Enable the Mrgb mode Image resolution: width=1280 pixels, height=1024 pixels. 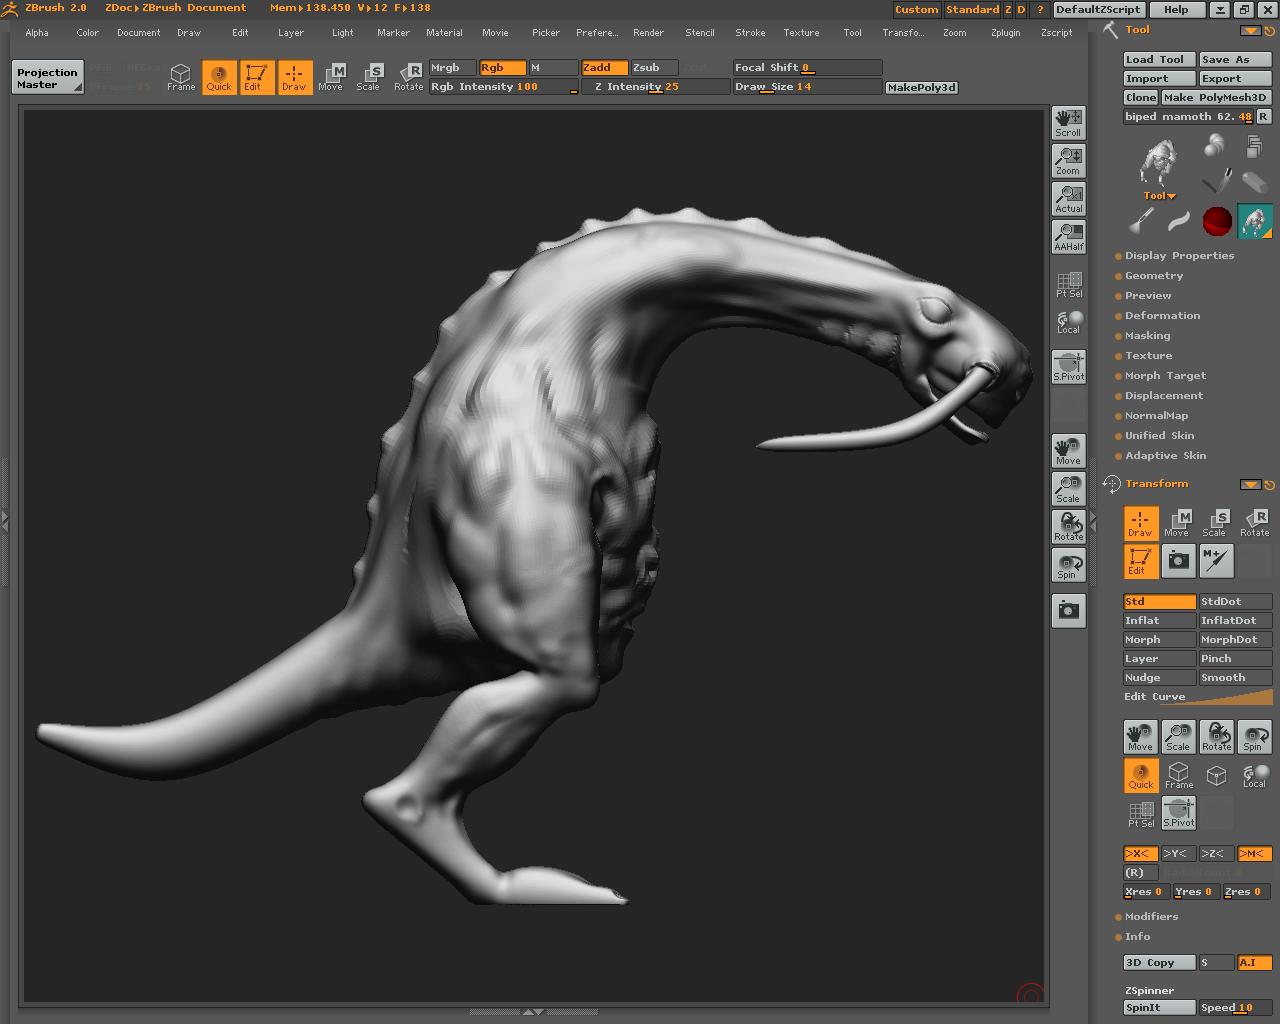tap(453, 68)
